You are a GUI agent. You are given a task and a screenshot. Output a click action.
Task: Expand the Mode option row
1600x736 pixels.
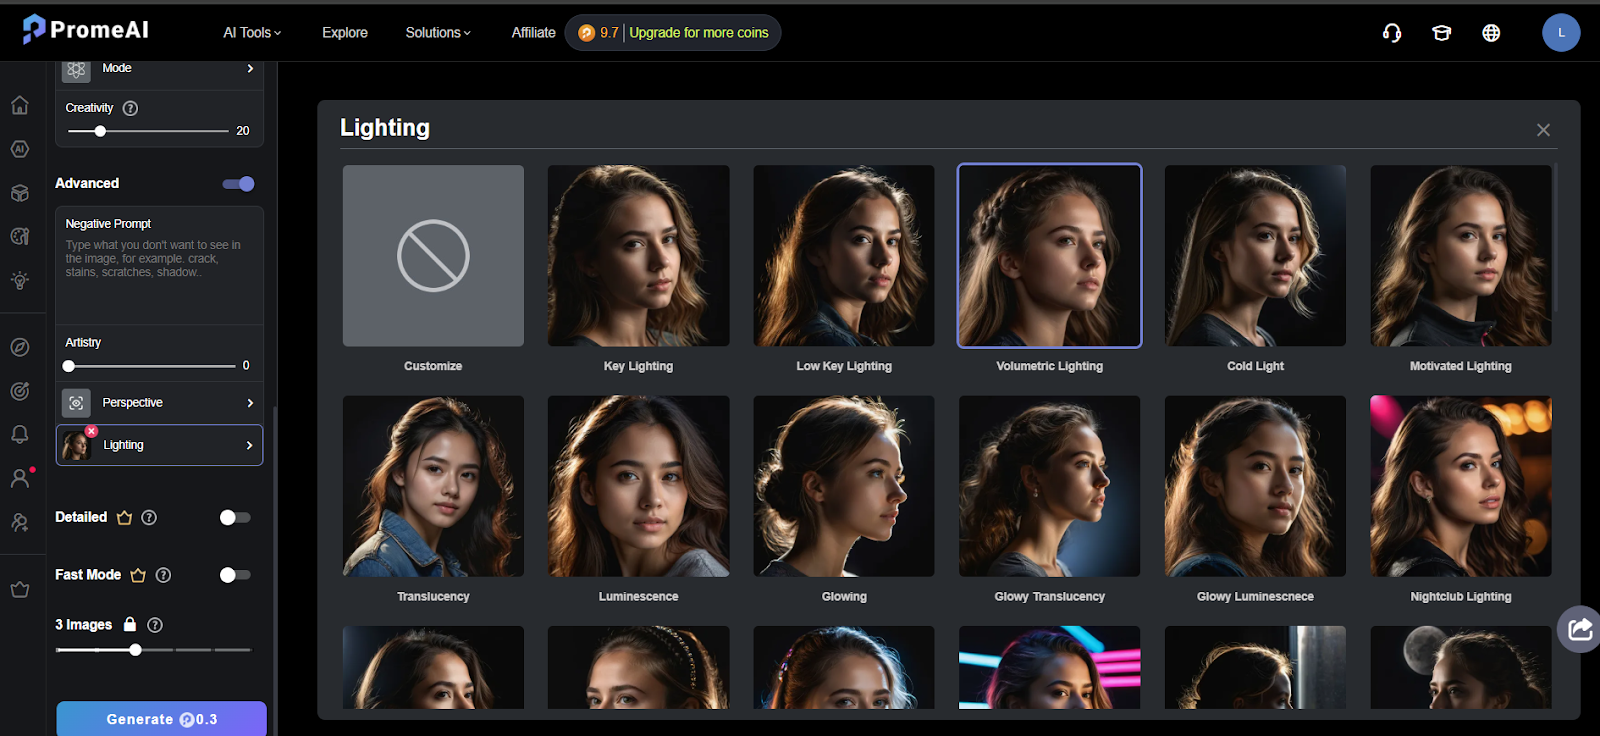click(159, 69)
